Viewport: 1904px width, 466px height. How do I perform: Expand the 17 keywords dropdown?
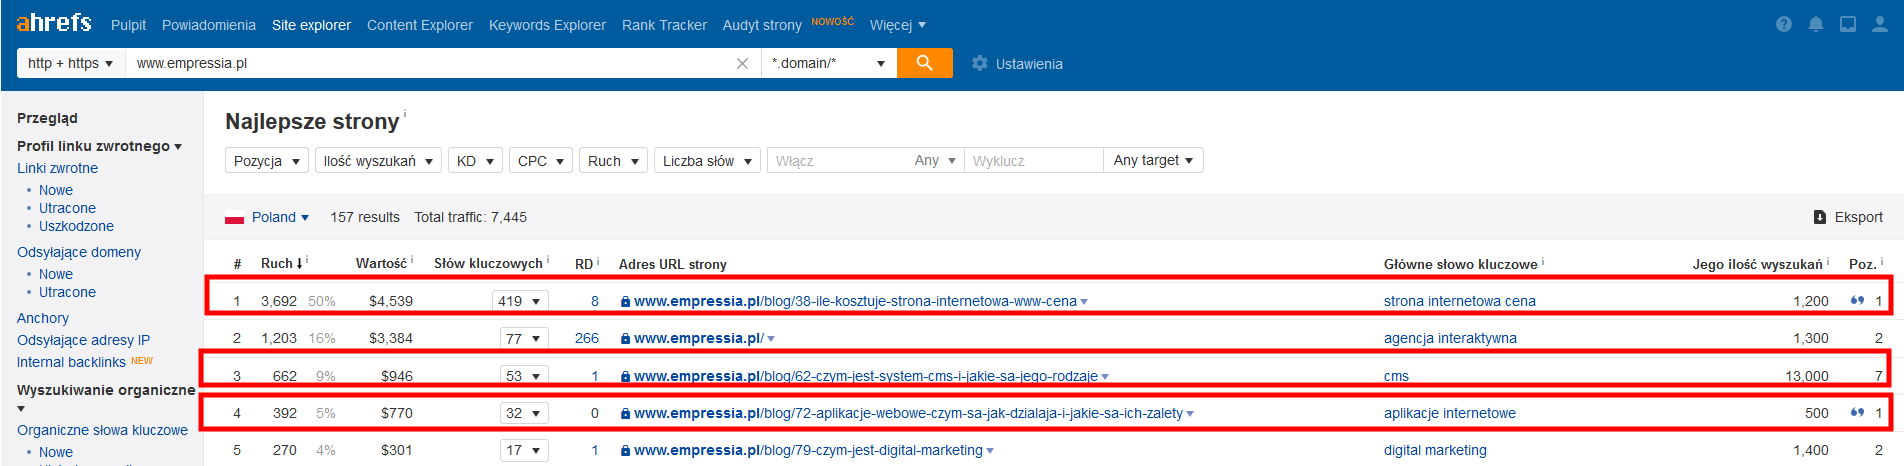[x=524, y=450]
